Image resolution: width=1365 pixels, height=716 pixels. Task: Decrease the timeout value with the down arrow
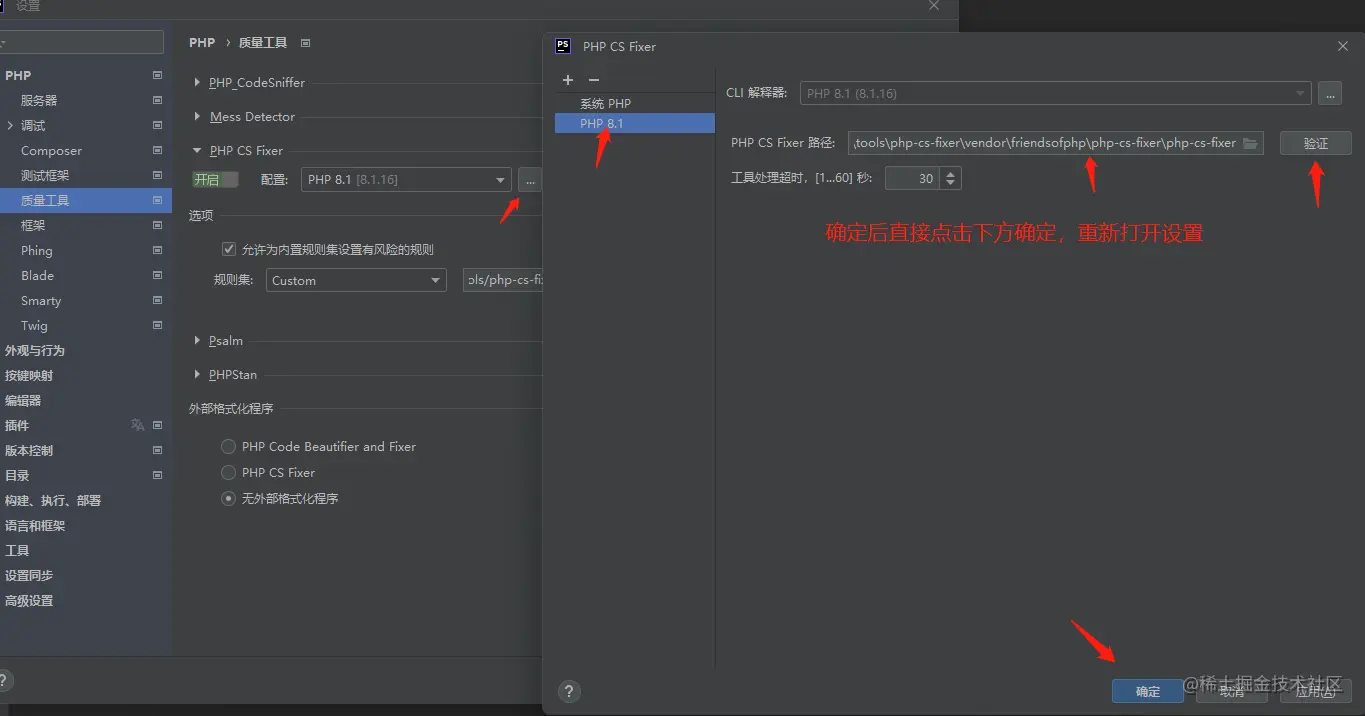[951, 184]
